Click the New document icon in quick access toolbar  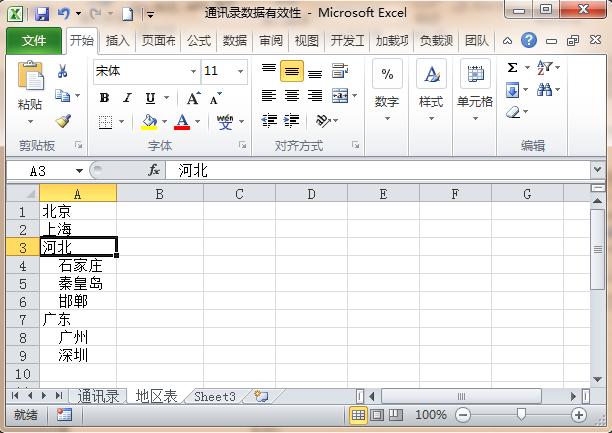(128, 15)
